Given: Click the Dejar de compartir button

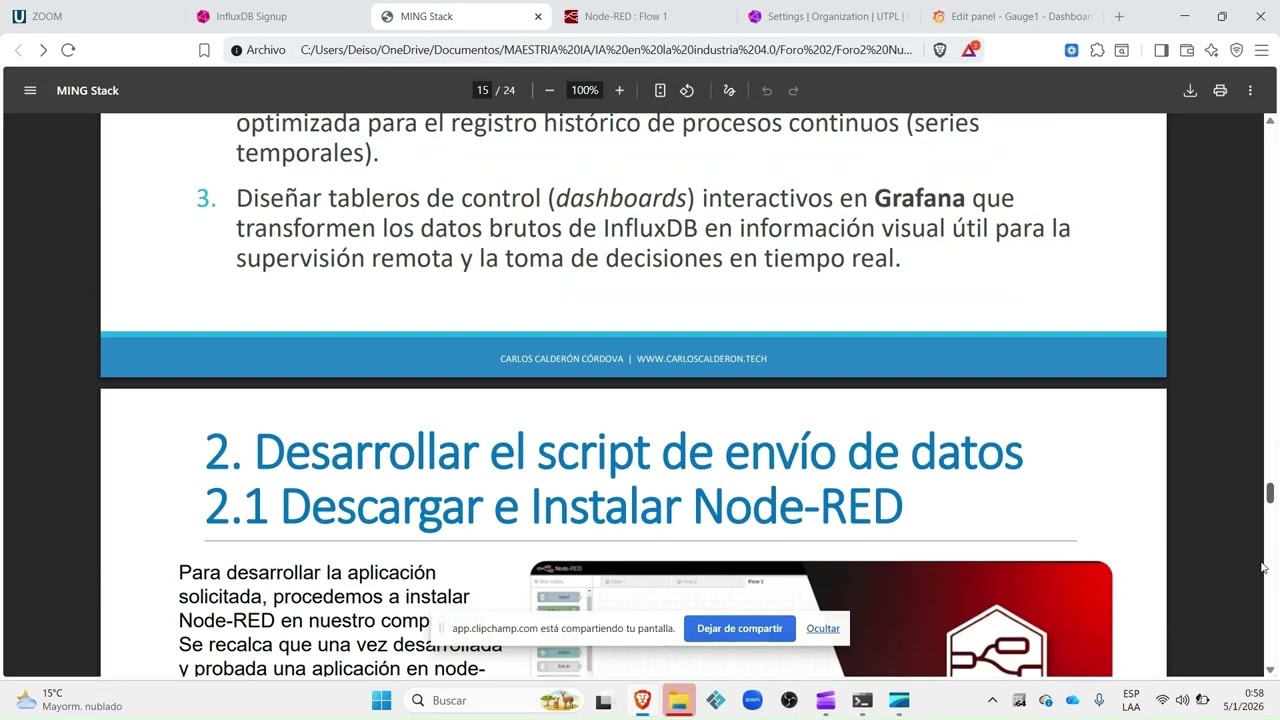Looking at the screenshot, I should tap(740, 628).
